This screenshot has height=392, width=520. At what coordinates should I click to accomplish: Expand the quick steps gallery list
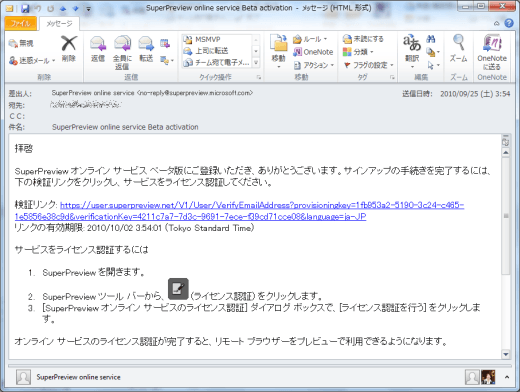pyautogui.click(x=256, y=62)
